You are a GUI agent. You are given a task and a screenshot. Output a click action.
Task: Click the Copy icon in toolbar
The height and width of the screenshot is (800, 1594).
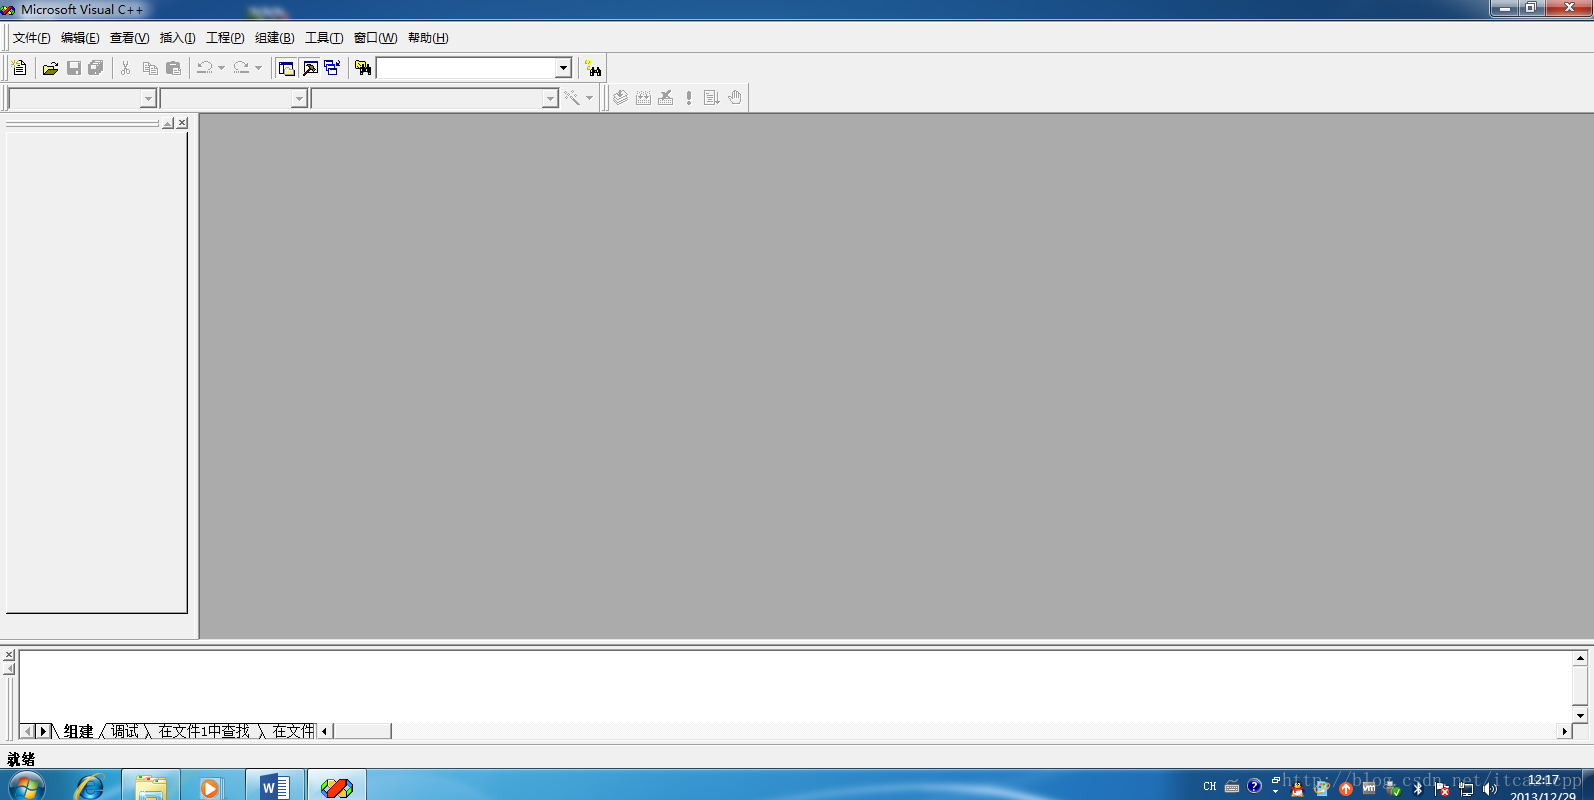coord(150,68)
